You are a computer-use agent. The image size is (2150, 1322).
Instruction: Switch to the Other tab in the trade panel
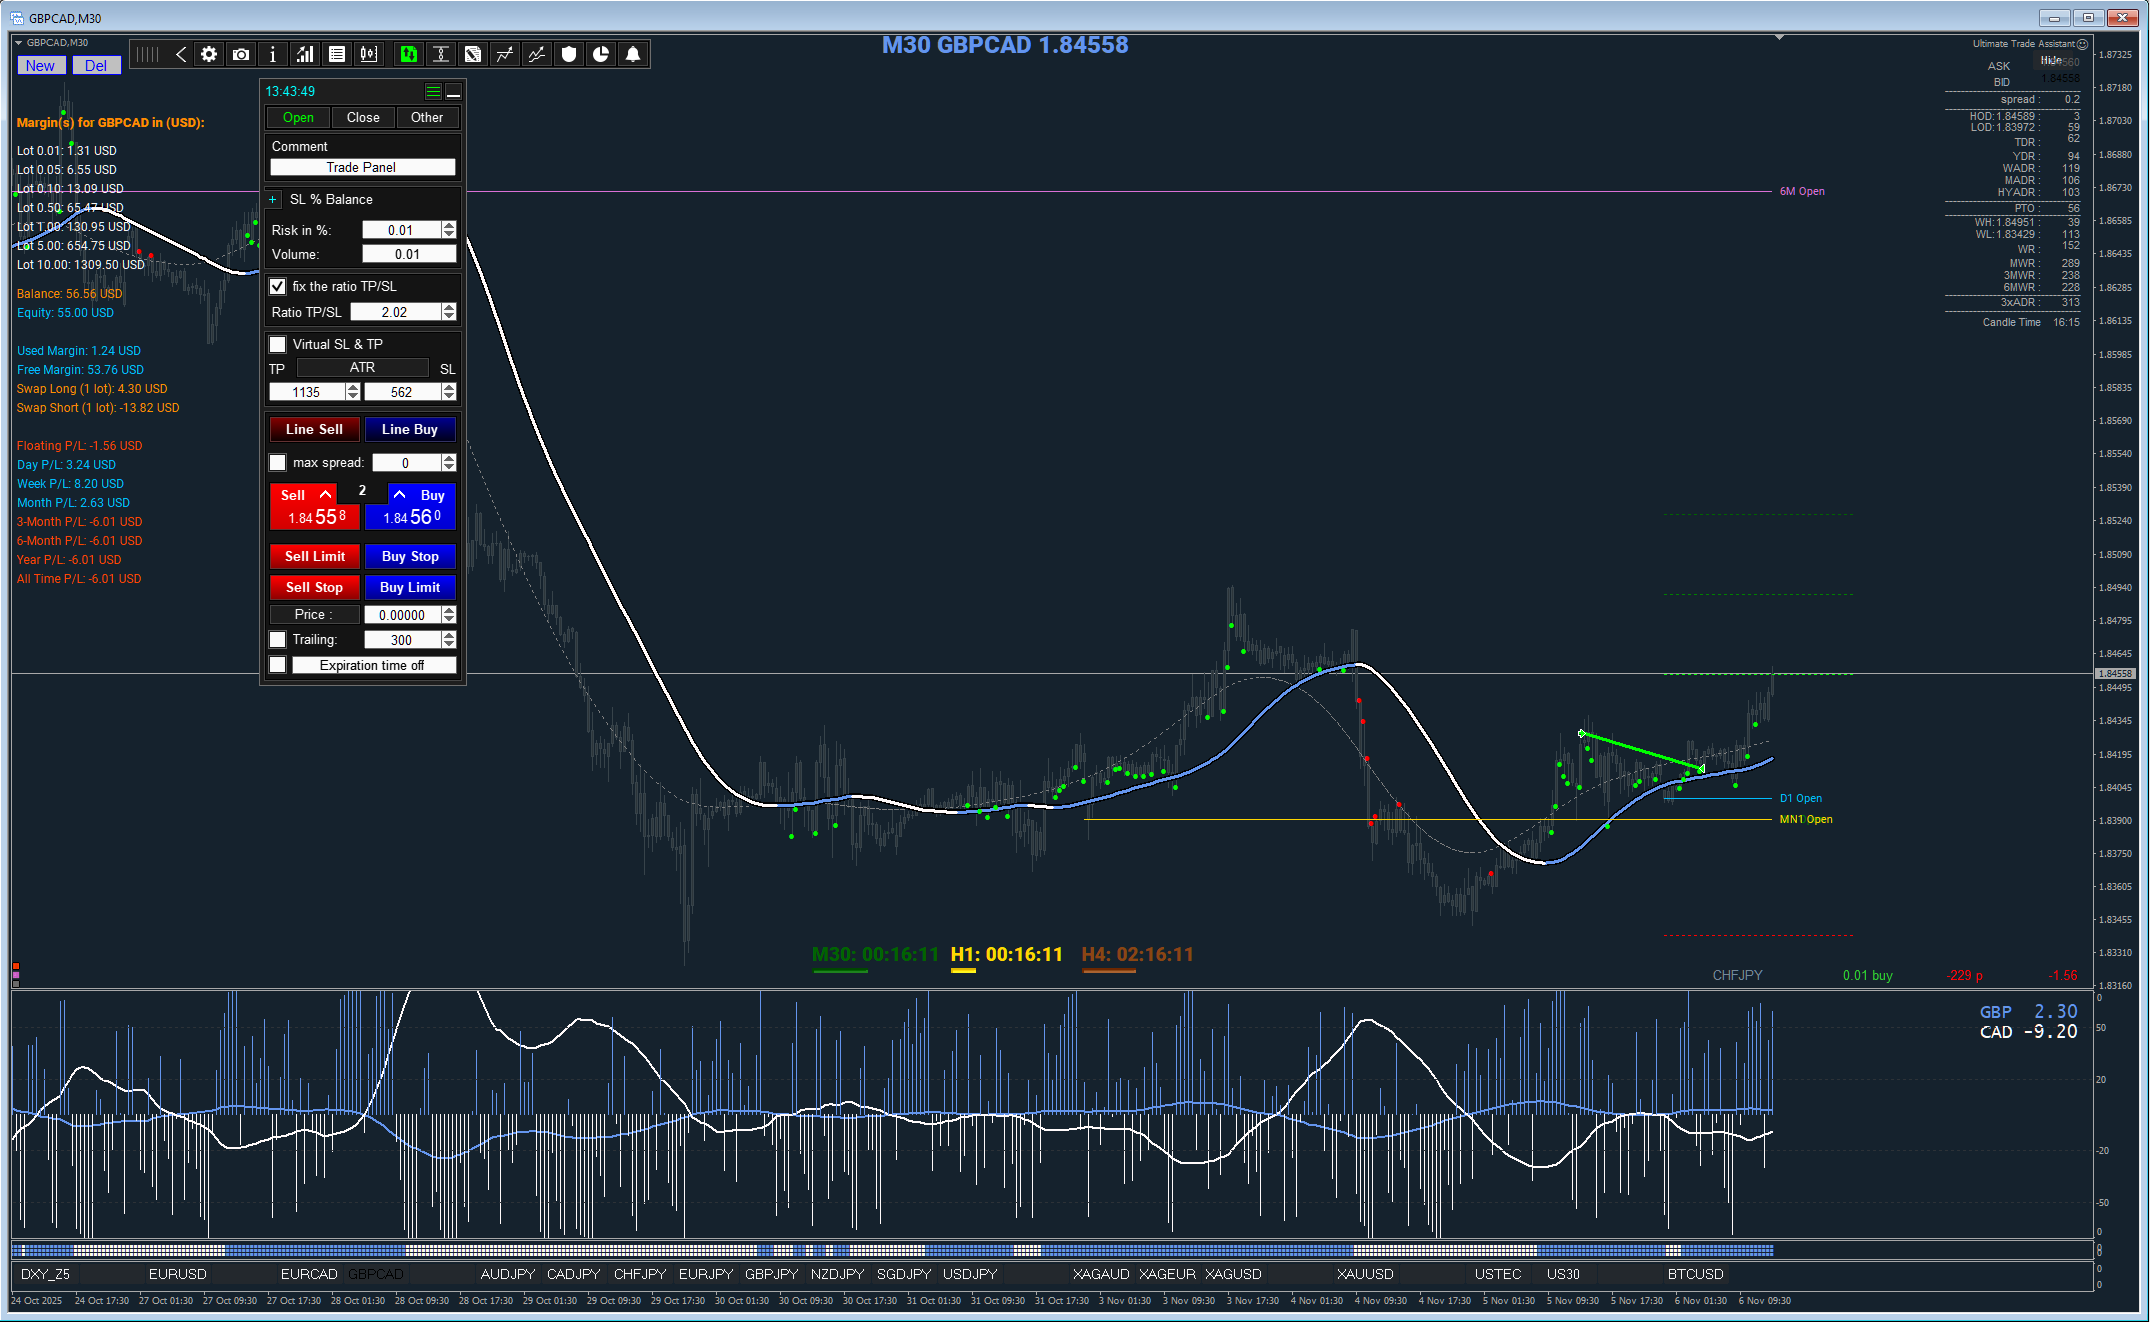click(427, 117)
